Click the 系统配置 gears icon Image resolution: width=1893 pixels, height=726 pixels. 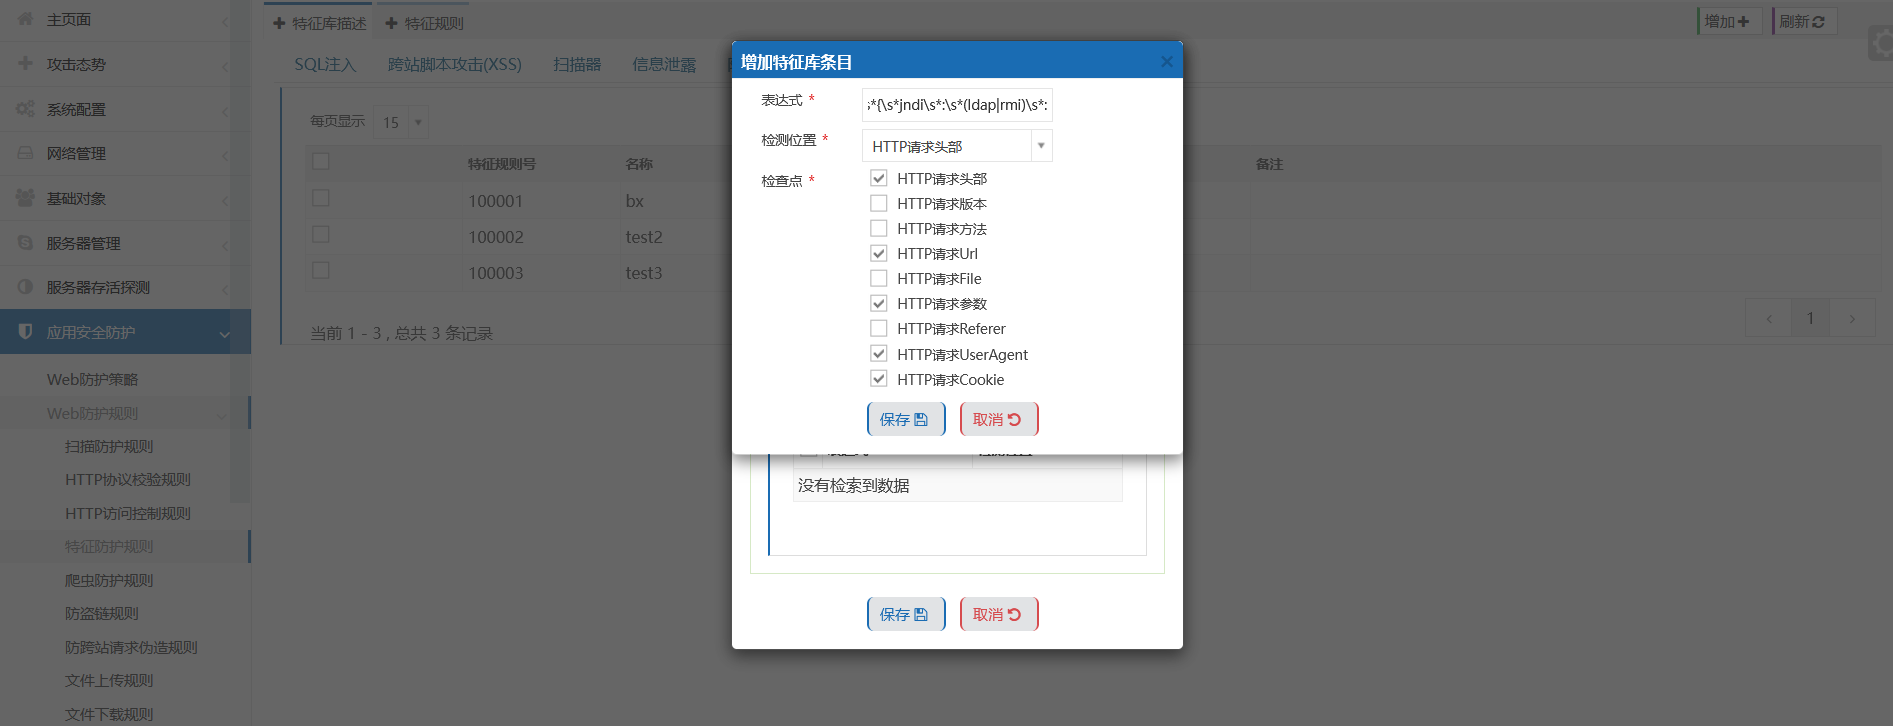point(25,108)
